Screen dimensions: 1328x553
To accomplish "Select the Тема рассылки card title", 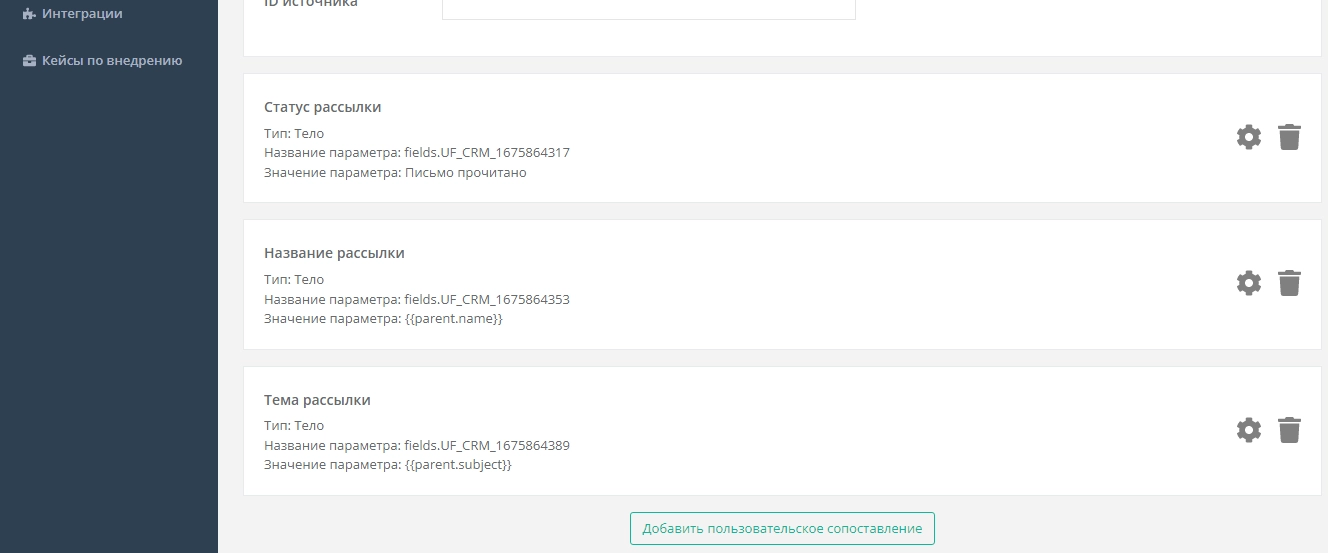I will 317,400.
